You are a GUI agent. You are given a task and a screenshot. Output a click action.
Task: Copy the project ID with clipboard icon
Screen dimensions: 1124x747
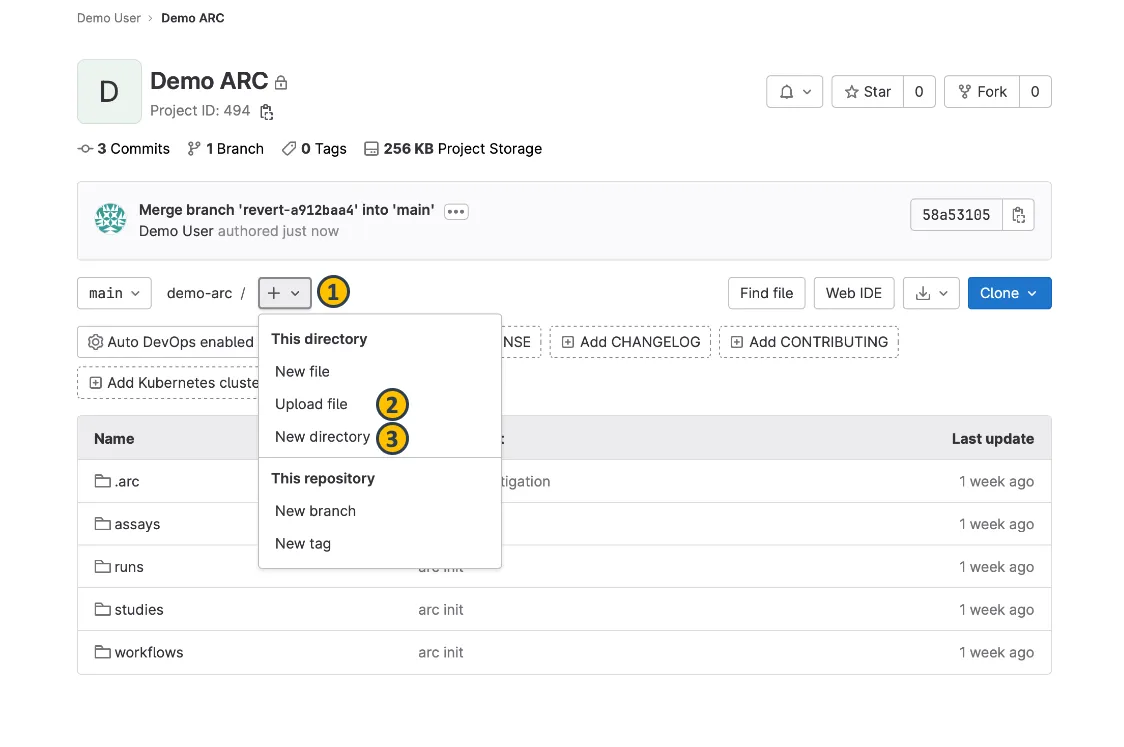point(266,111)
